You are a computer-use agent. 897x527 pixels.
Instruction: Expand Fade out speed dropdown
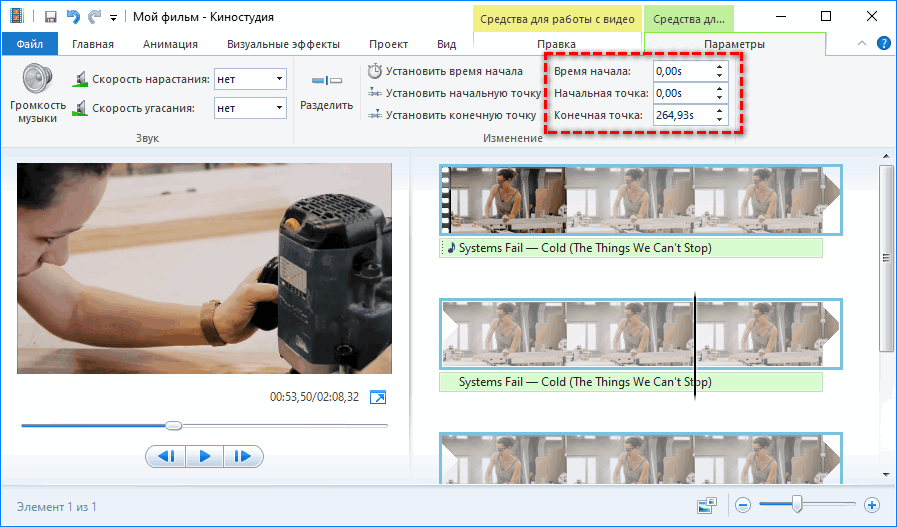click(278, 108)
